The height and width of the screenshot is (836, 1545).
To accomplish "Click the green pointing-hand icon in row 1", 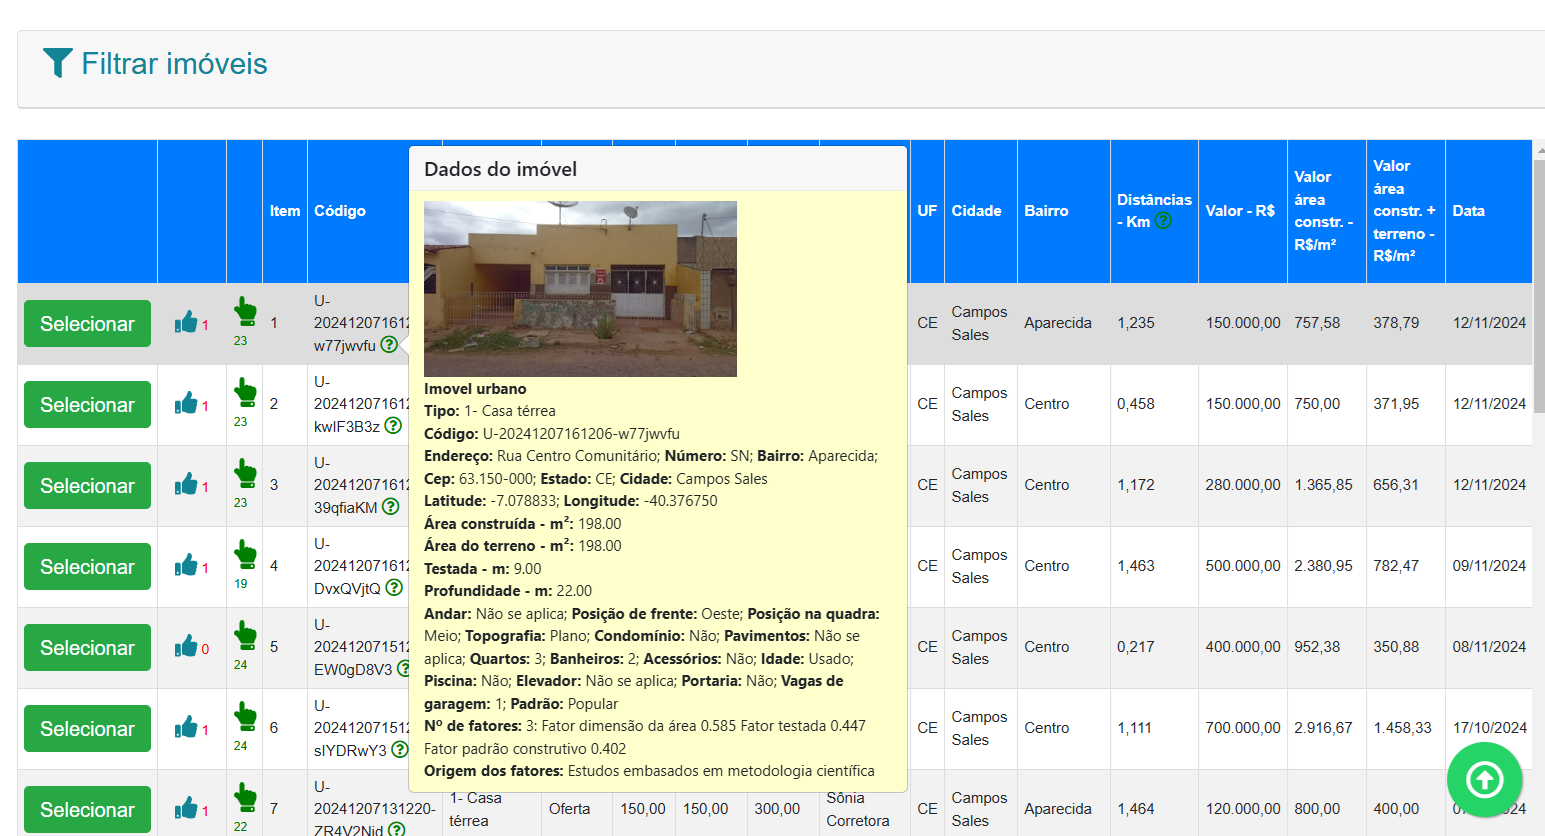I will tap(245, 311).
